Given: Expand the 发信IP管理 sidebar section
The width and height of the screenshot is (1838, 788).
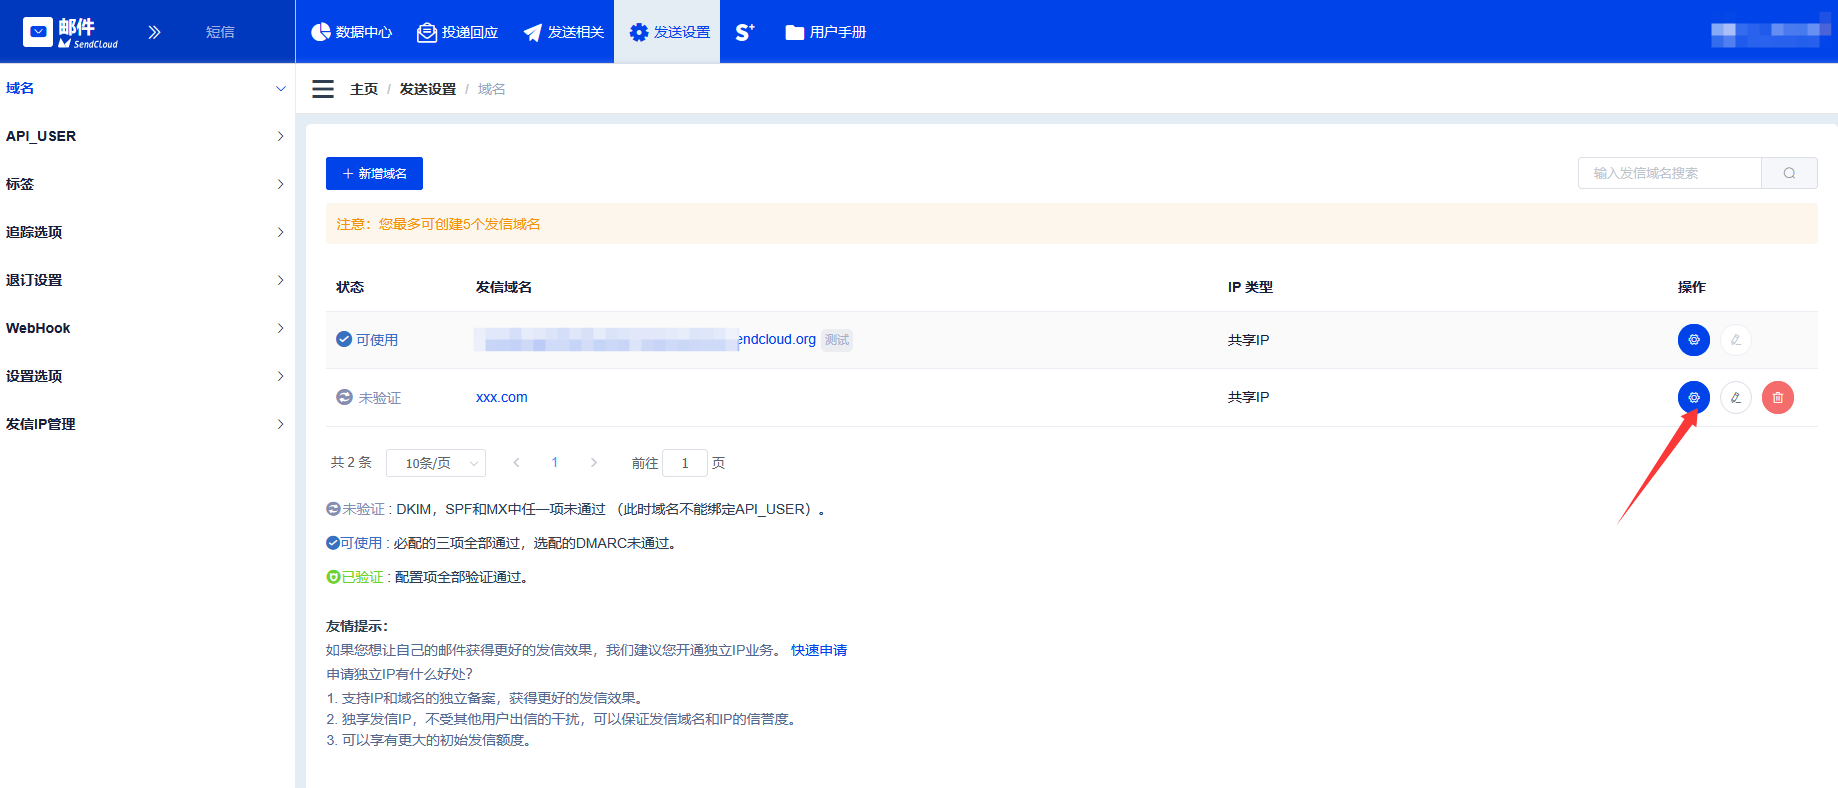Looking at the screenshot, I should point(146,424).
